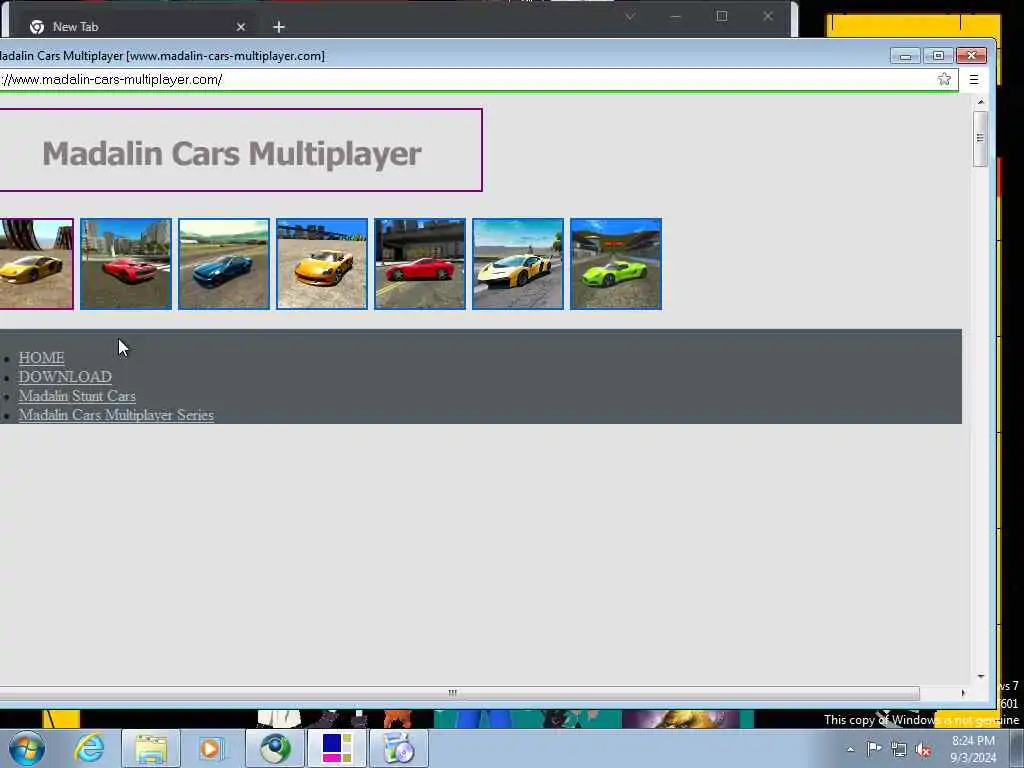This screenshot has width=1024, height=768.
Task: Select the white and yellow car thumbnail
Action: [518, 264]
